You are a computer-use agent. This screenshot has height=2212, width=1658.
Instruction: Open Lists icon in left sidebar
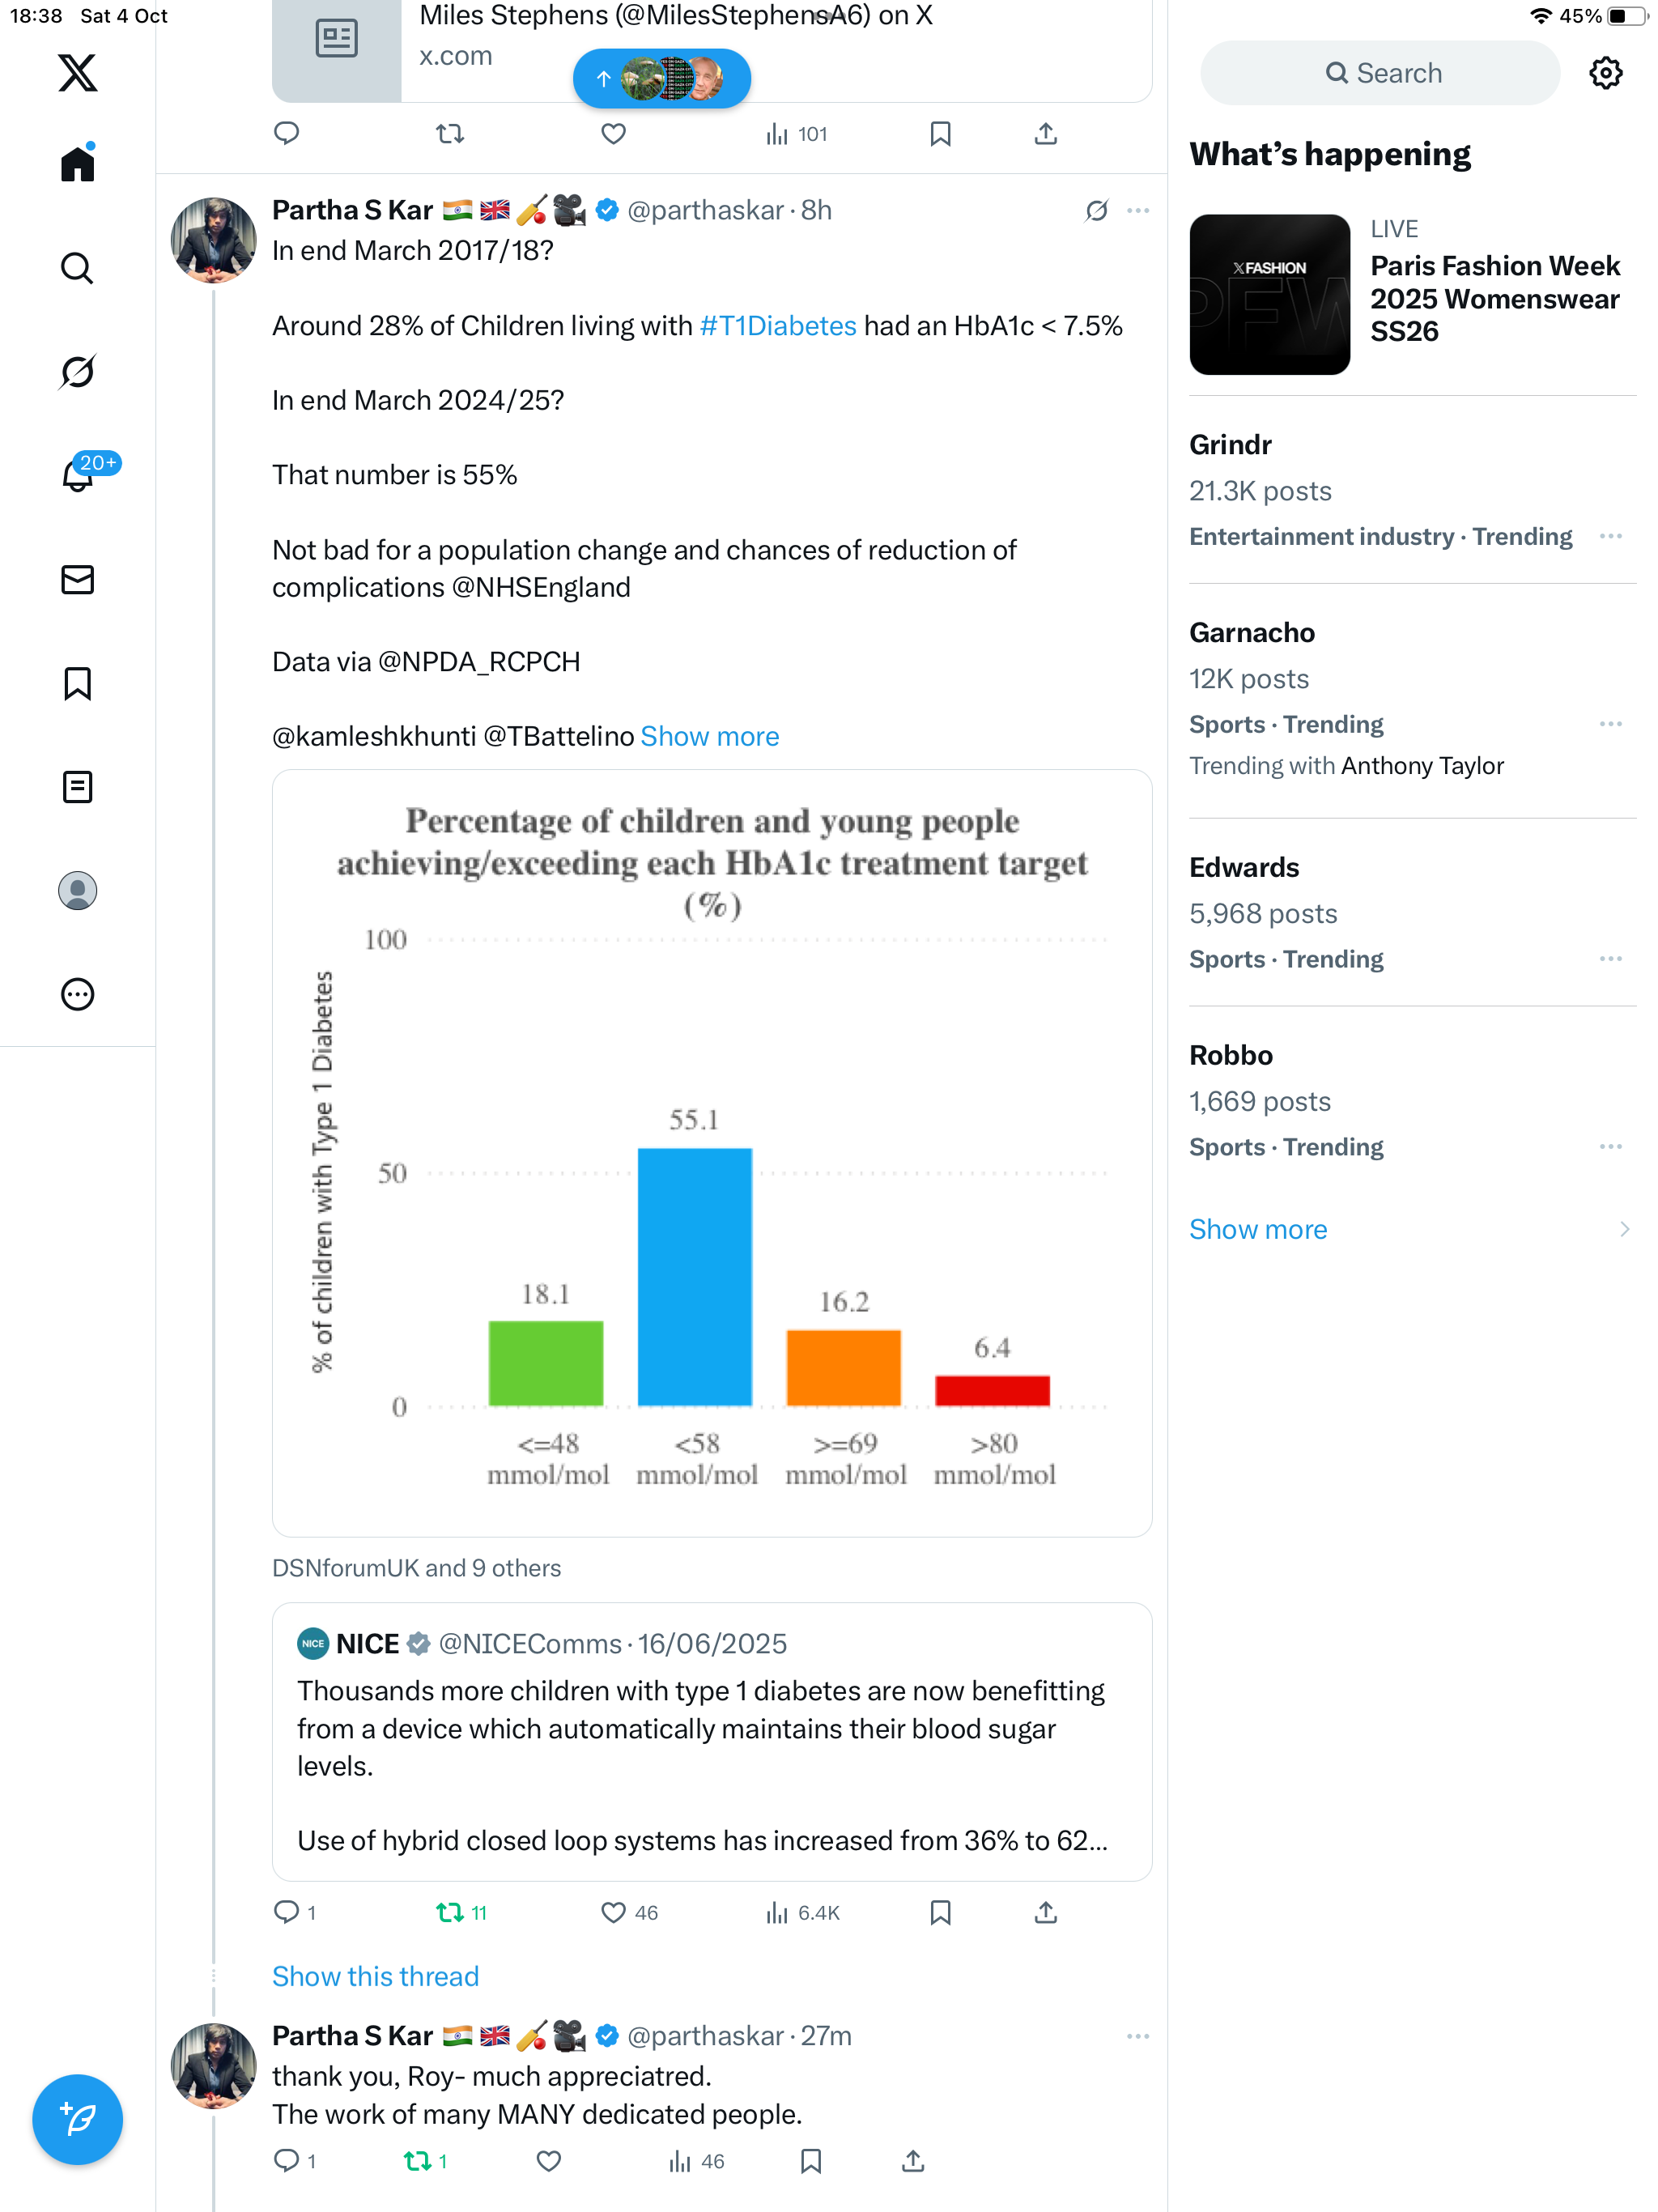coord(77,787)
